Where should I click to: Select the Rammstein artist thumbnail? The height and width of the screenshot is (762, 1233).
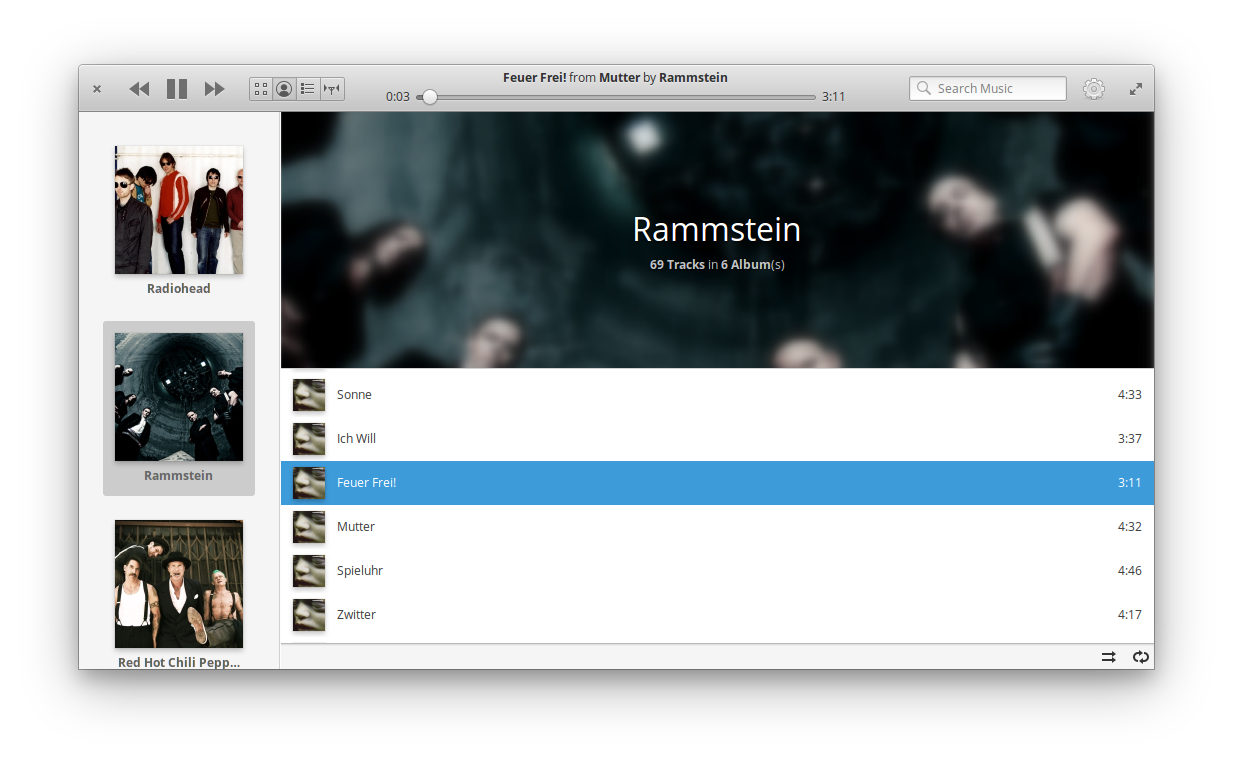pos(179,397)
